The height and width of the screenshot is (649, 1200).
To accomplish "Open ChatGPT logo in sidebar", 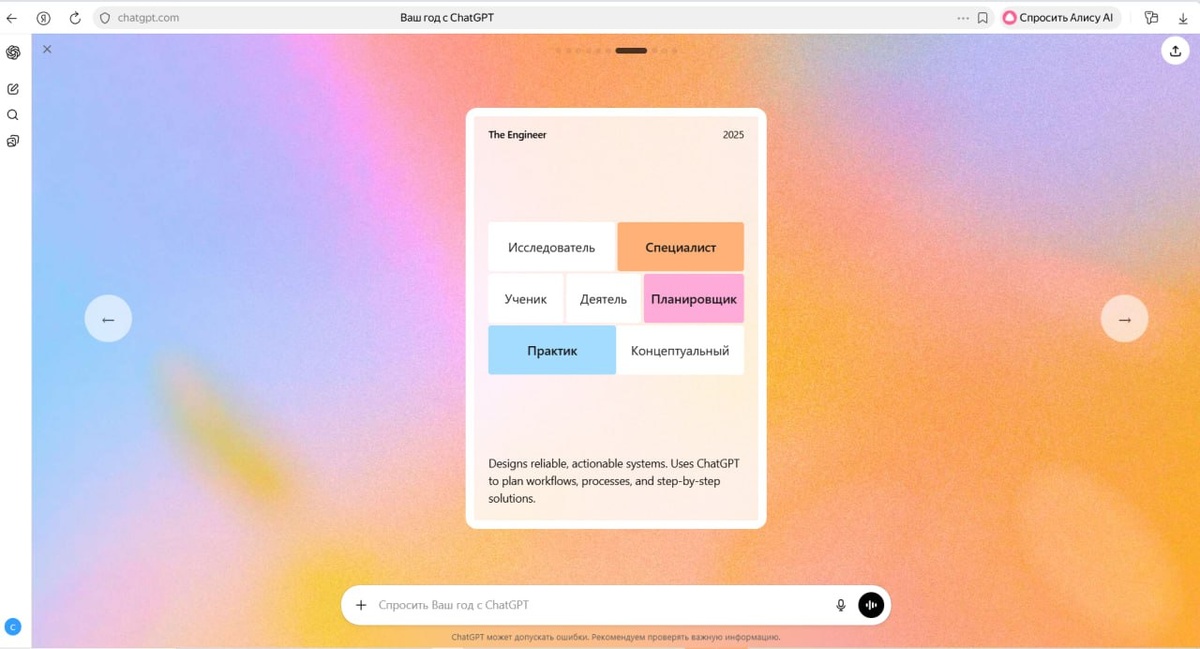I will pyautogui.click(x=13, y=53).
